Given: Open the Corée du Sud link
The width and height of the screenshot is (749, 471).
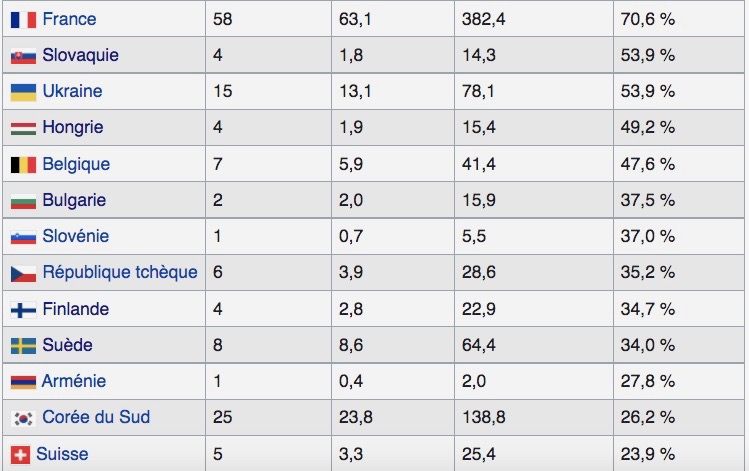Looking at the screenshot, I should (96, 417).
